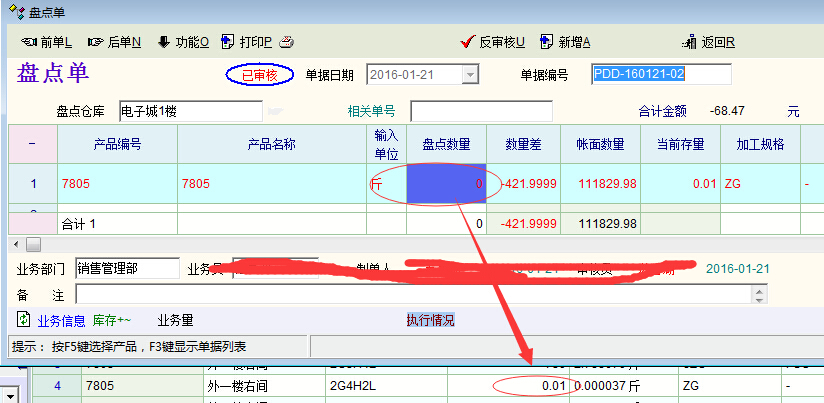Click the printer preview icon
824x403 pixels.
pyautogui.click(x=286, y=42)
